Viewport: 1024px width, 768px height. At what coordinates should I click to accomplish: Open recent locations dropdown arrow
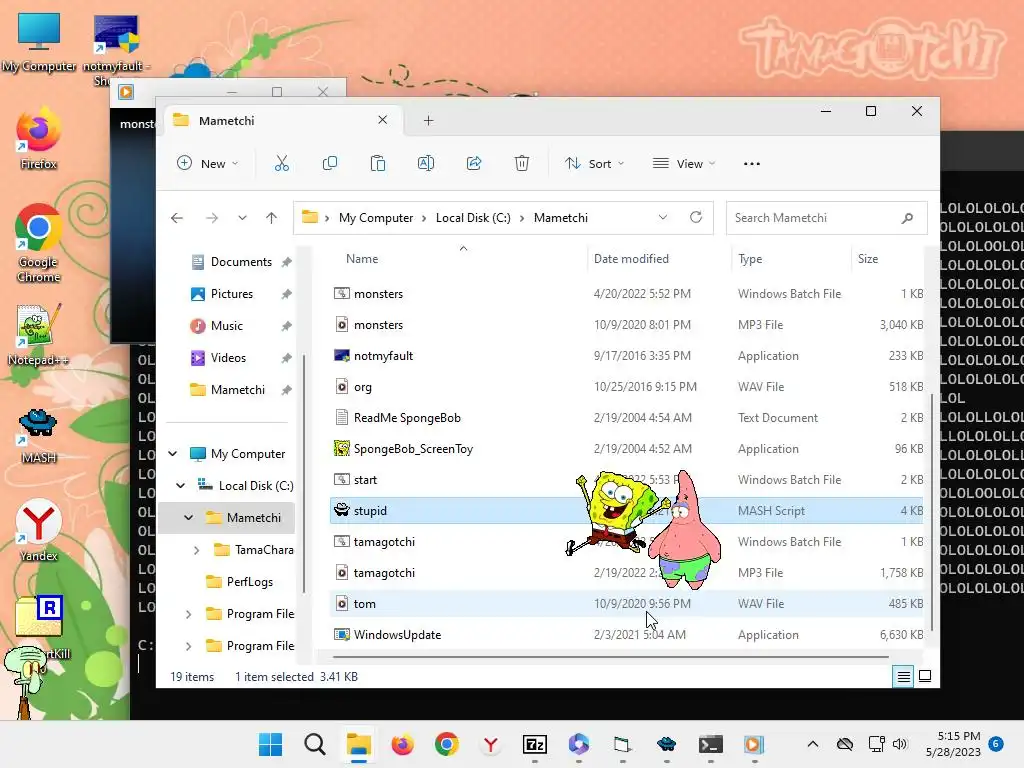242,218
